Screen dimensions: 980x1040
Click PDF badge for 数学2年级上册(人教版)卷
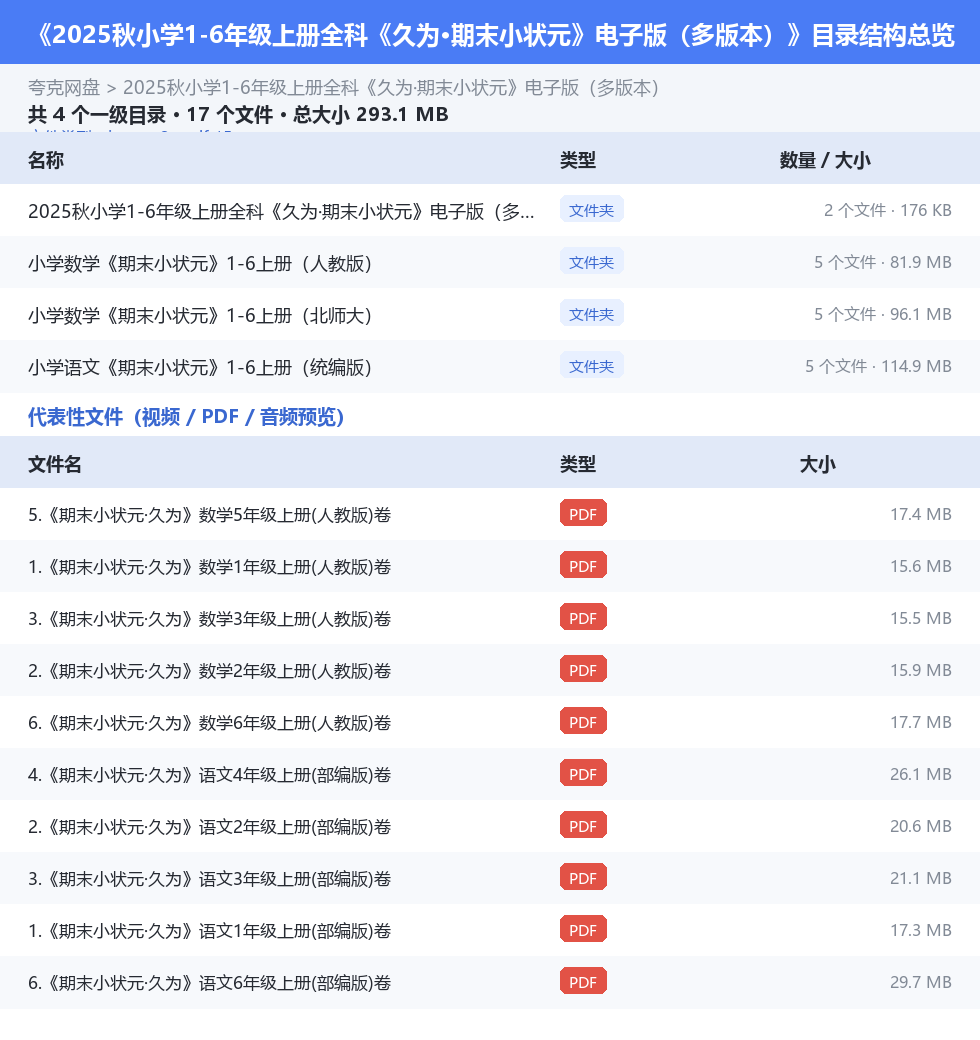(583, 669)
